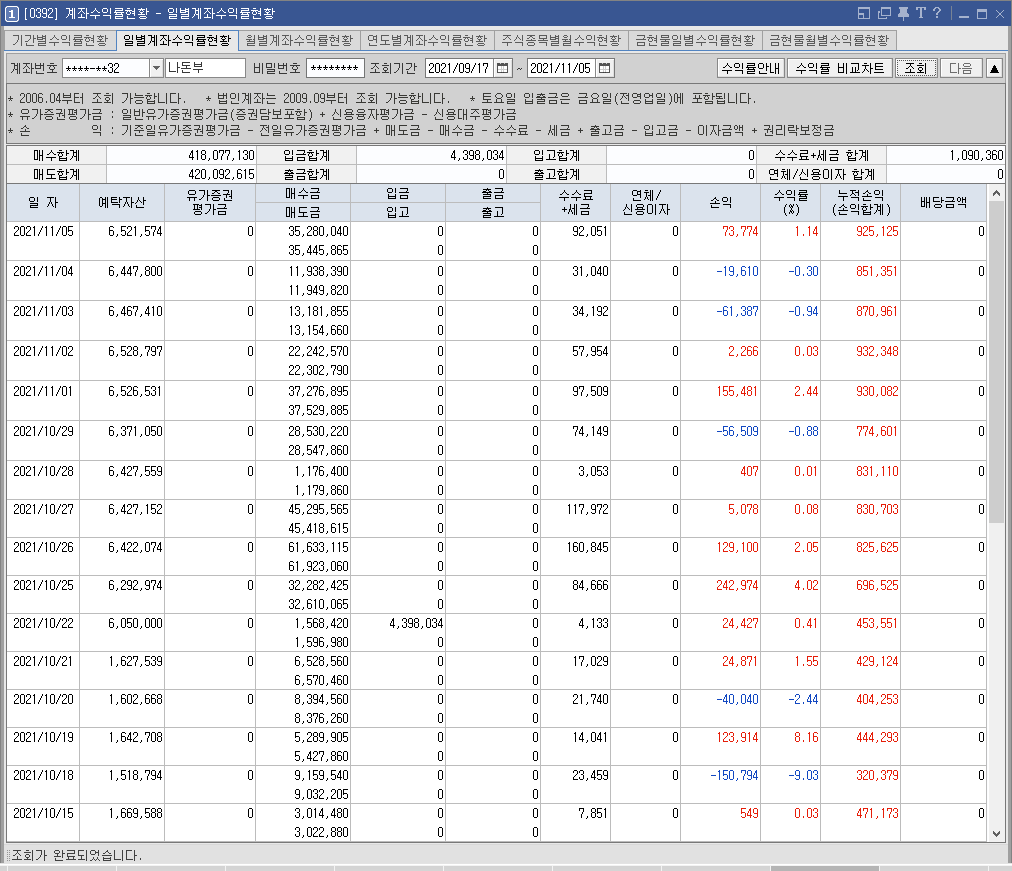The width and height of the screenshot is (1012, 871).
Task: Click the end date field 2021/11/05
Action: tap(562, 68)
